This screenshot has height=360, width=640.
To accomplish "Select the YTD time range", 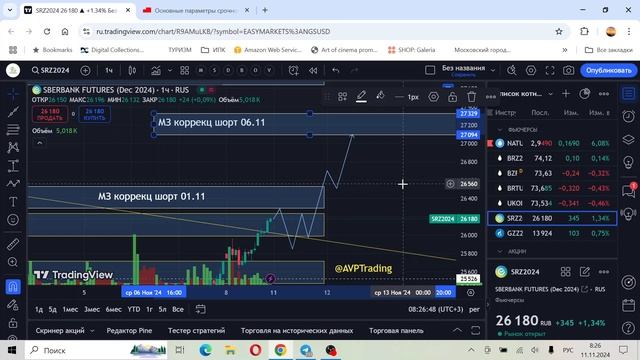I will 133,309.
